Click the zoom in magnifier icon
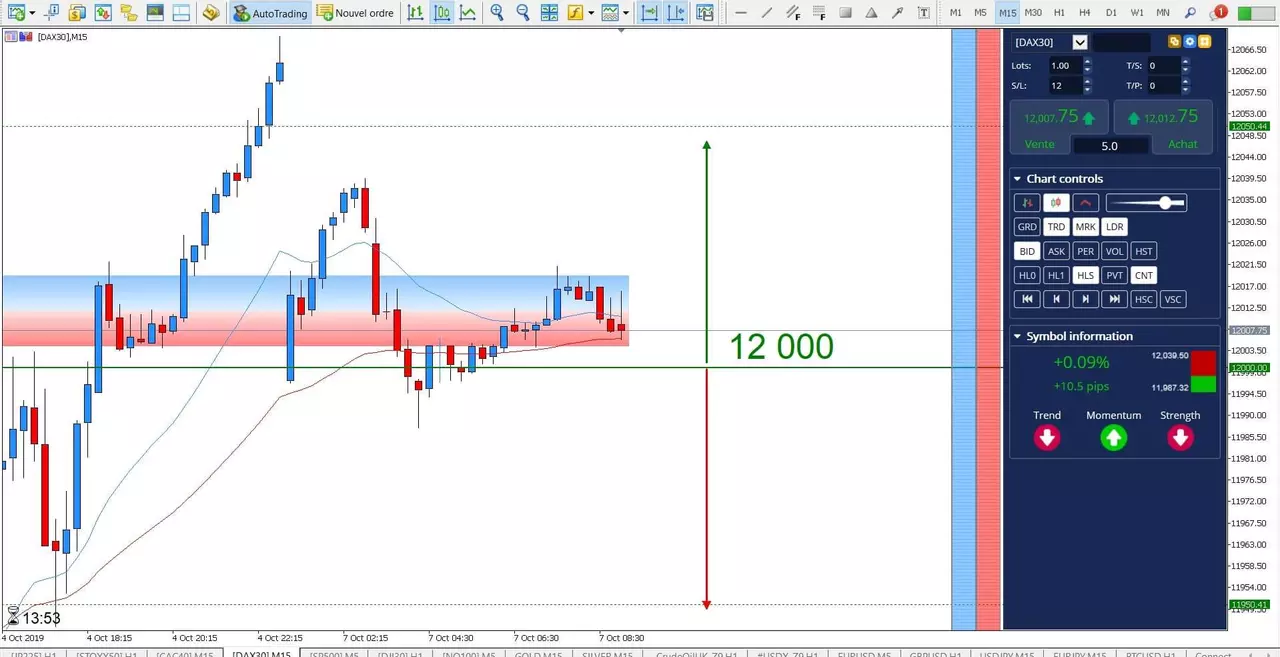Image resolution: width=1280 pixels, height=657 pixels. [x=497, y=13]
